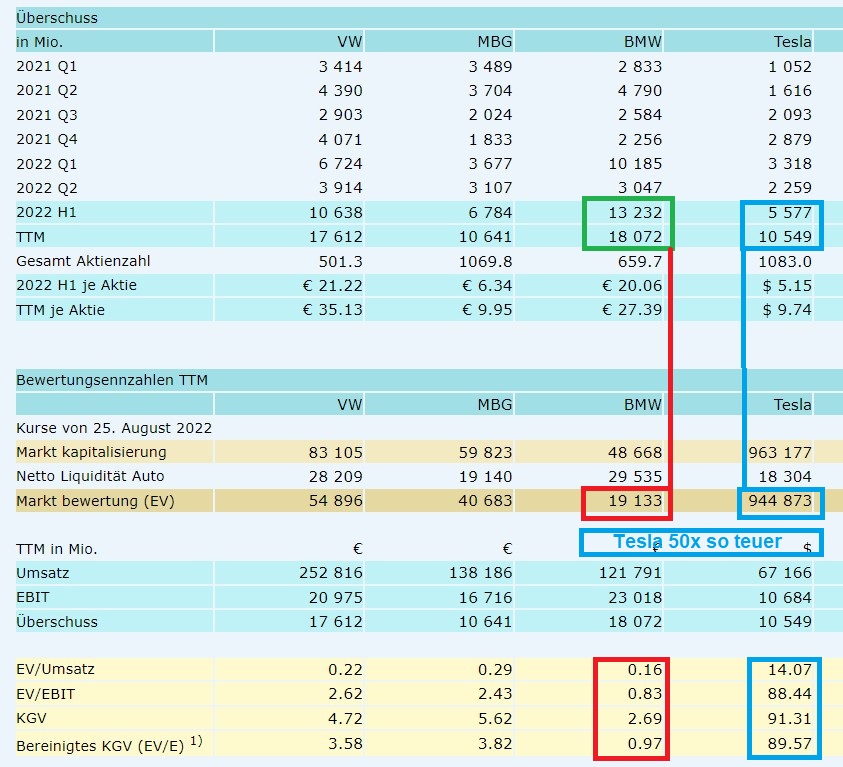The width and height of the screenshot is (843, 767).
Task: Click the Gesamt Aktienzahl row label
Action: tap(83, 261)
